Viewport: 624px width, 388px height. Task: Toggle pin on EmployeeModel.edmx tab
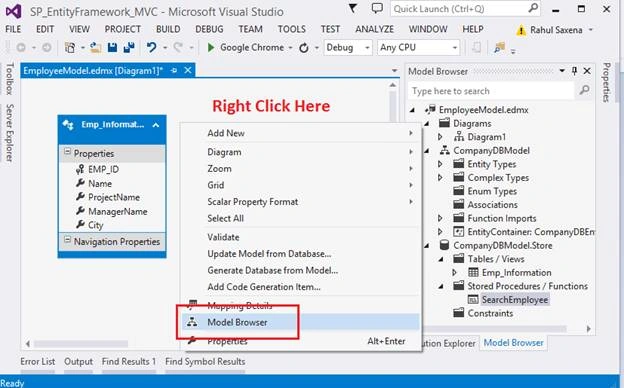point(174,70)
